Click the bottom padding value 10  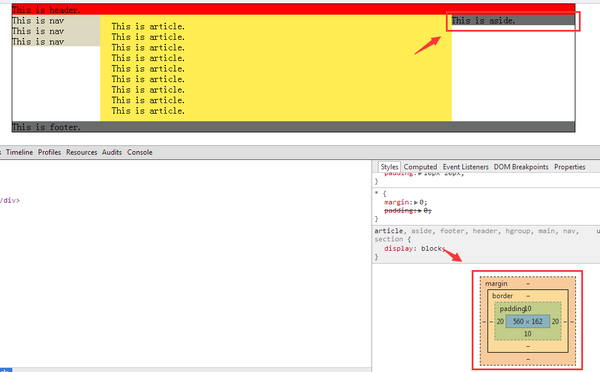pos(528,334)
